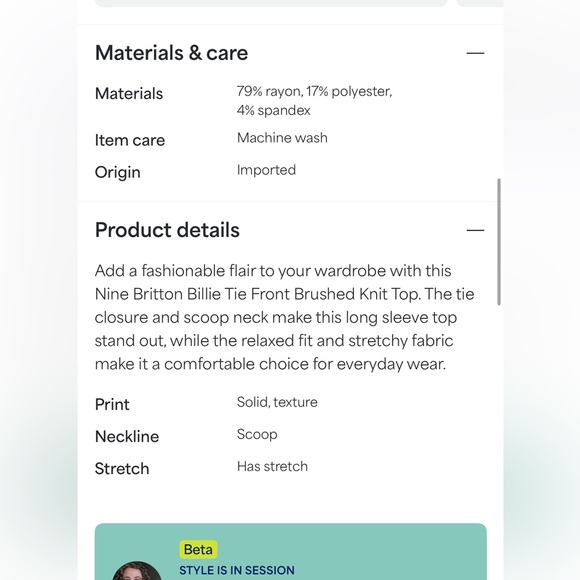
Task: Click the Materials & care heading
Action: pyautogui.click(x=171, y=53)
